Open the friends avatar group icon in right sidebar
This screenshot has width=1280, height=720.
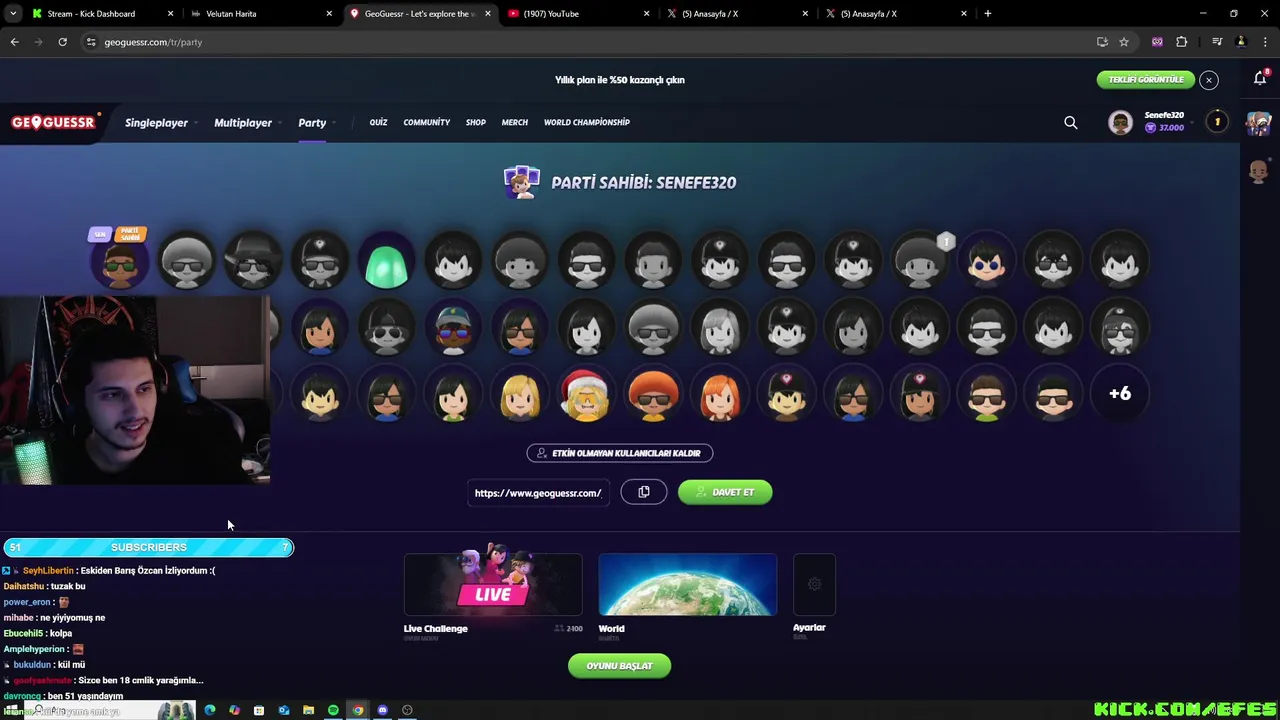point(1259,123)
